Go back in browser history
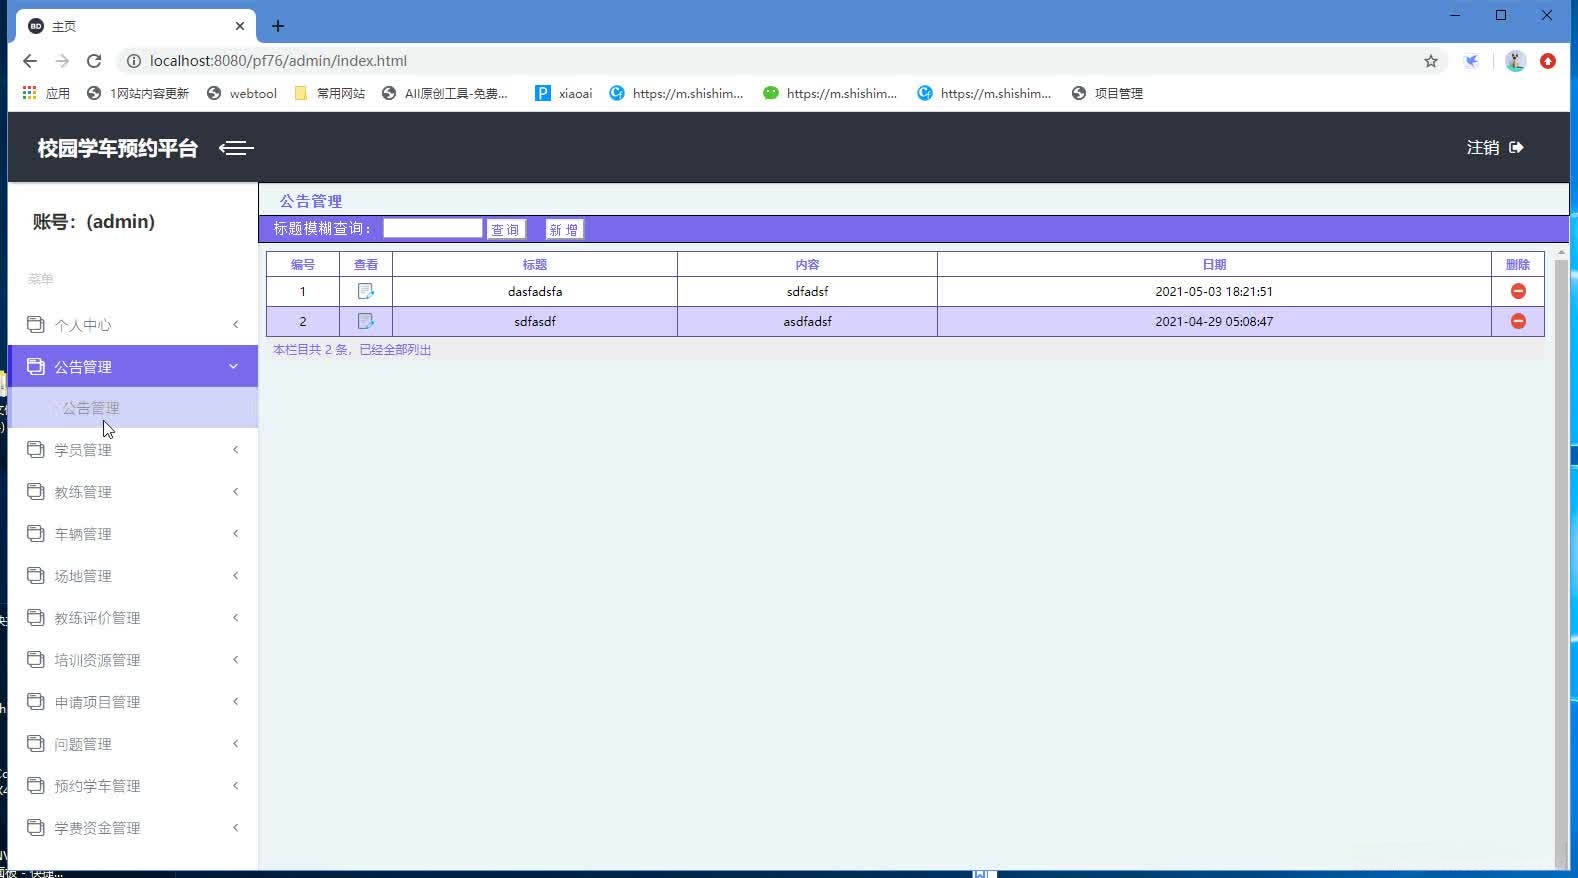Screen dimensions: 1578x878 (x=30, y=61)
